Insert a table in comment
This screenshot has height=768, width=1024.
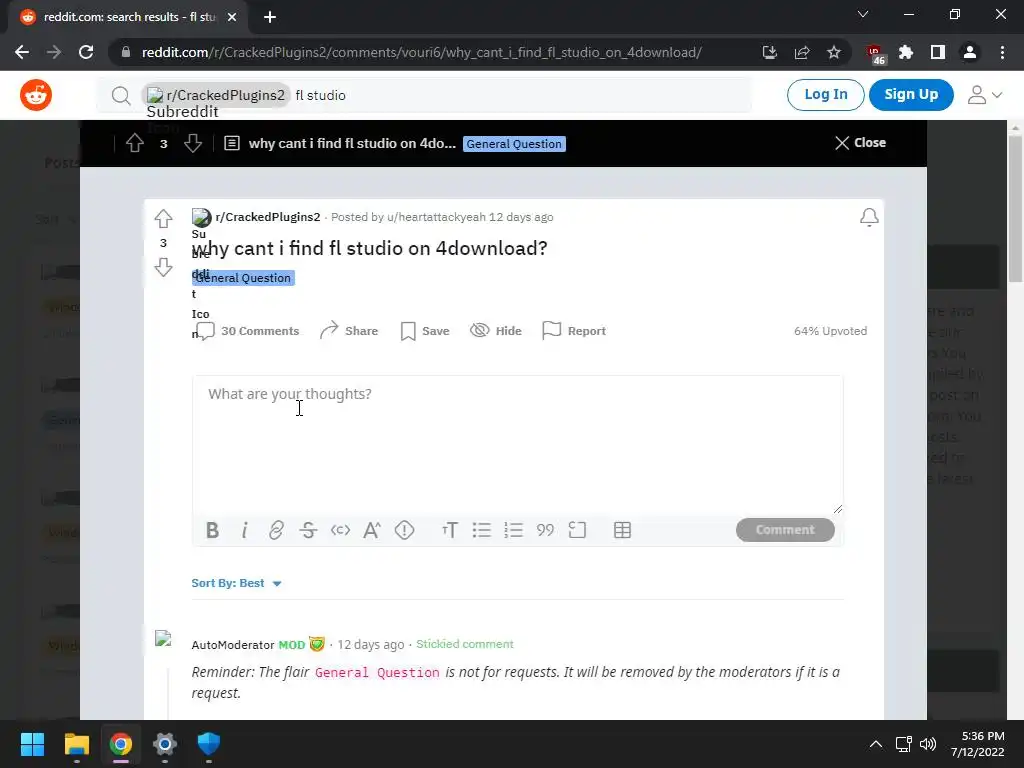click(x=622, y=530)
